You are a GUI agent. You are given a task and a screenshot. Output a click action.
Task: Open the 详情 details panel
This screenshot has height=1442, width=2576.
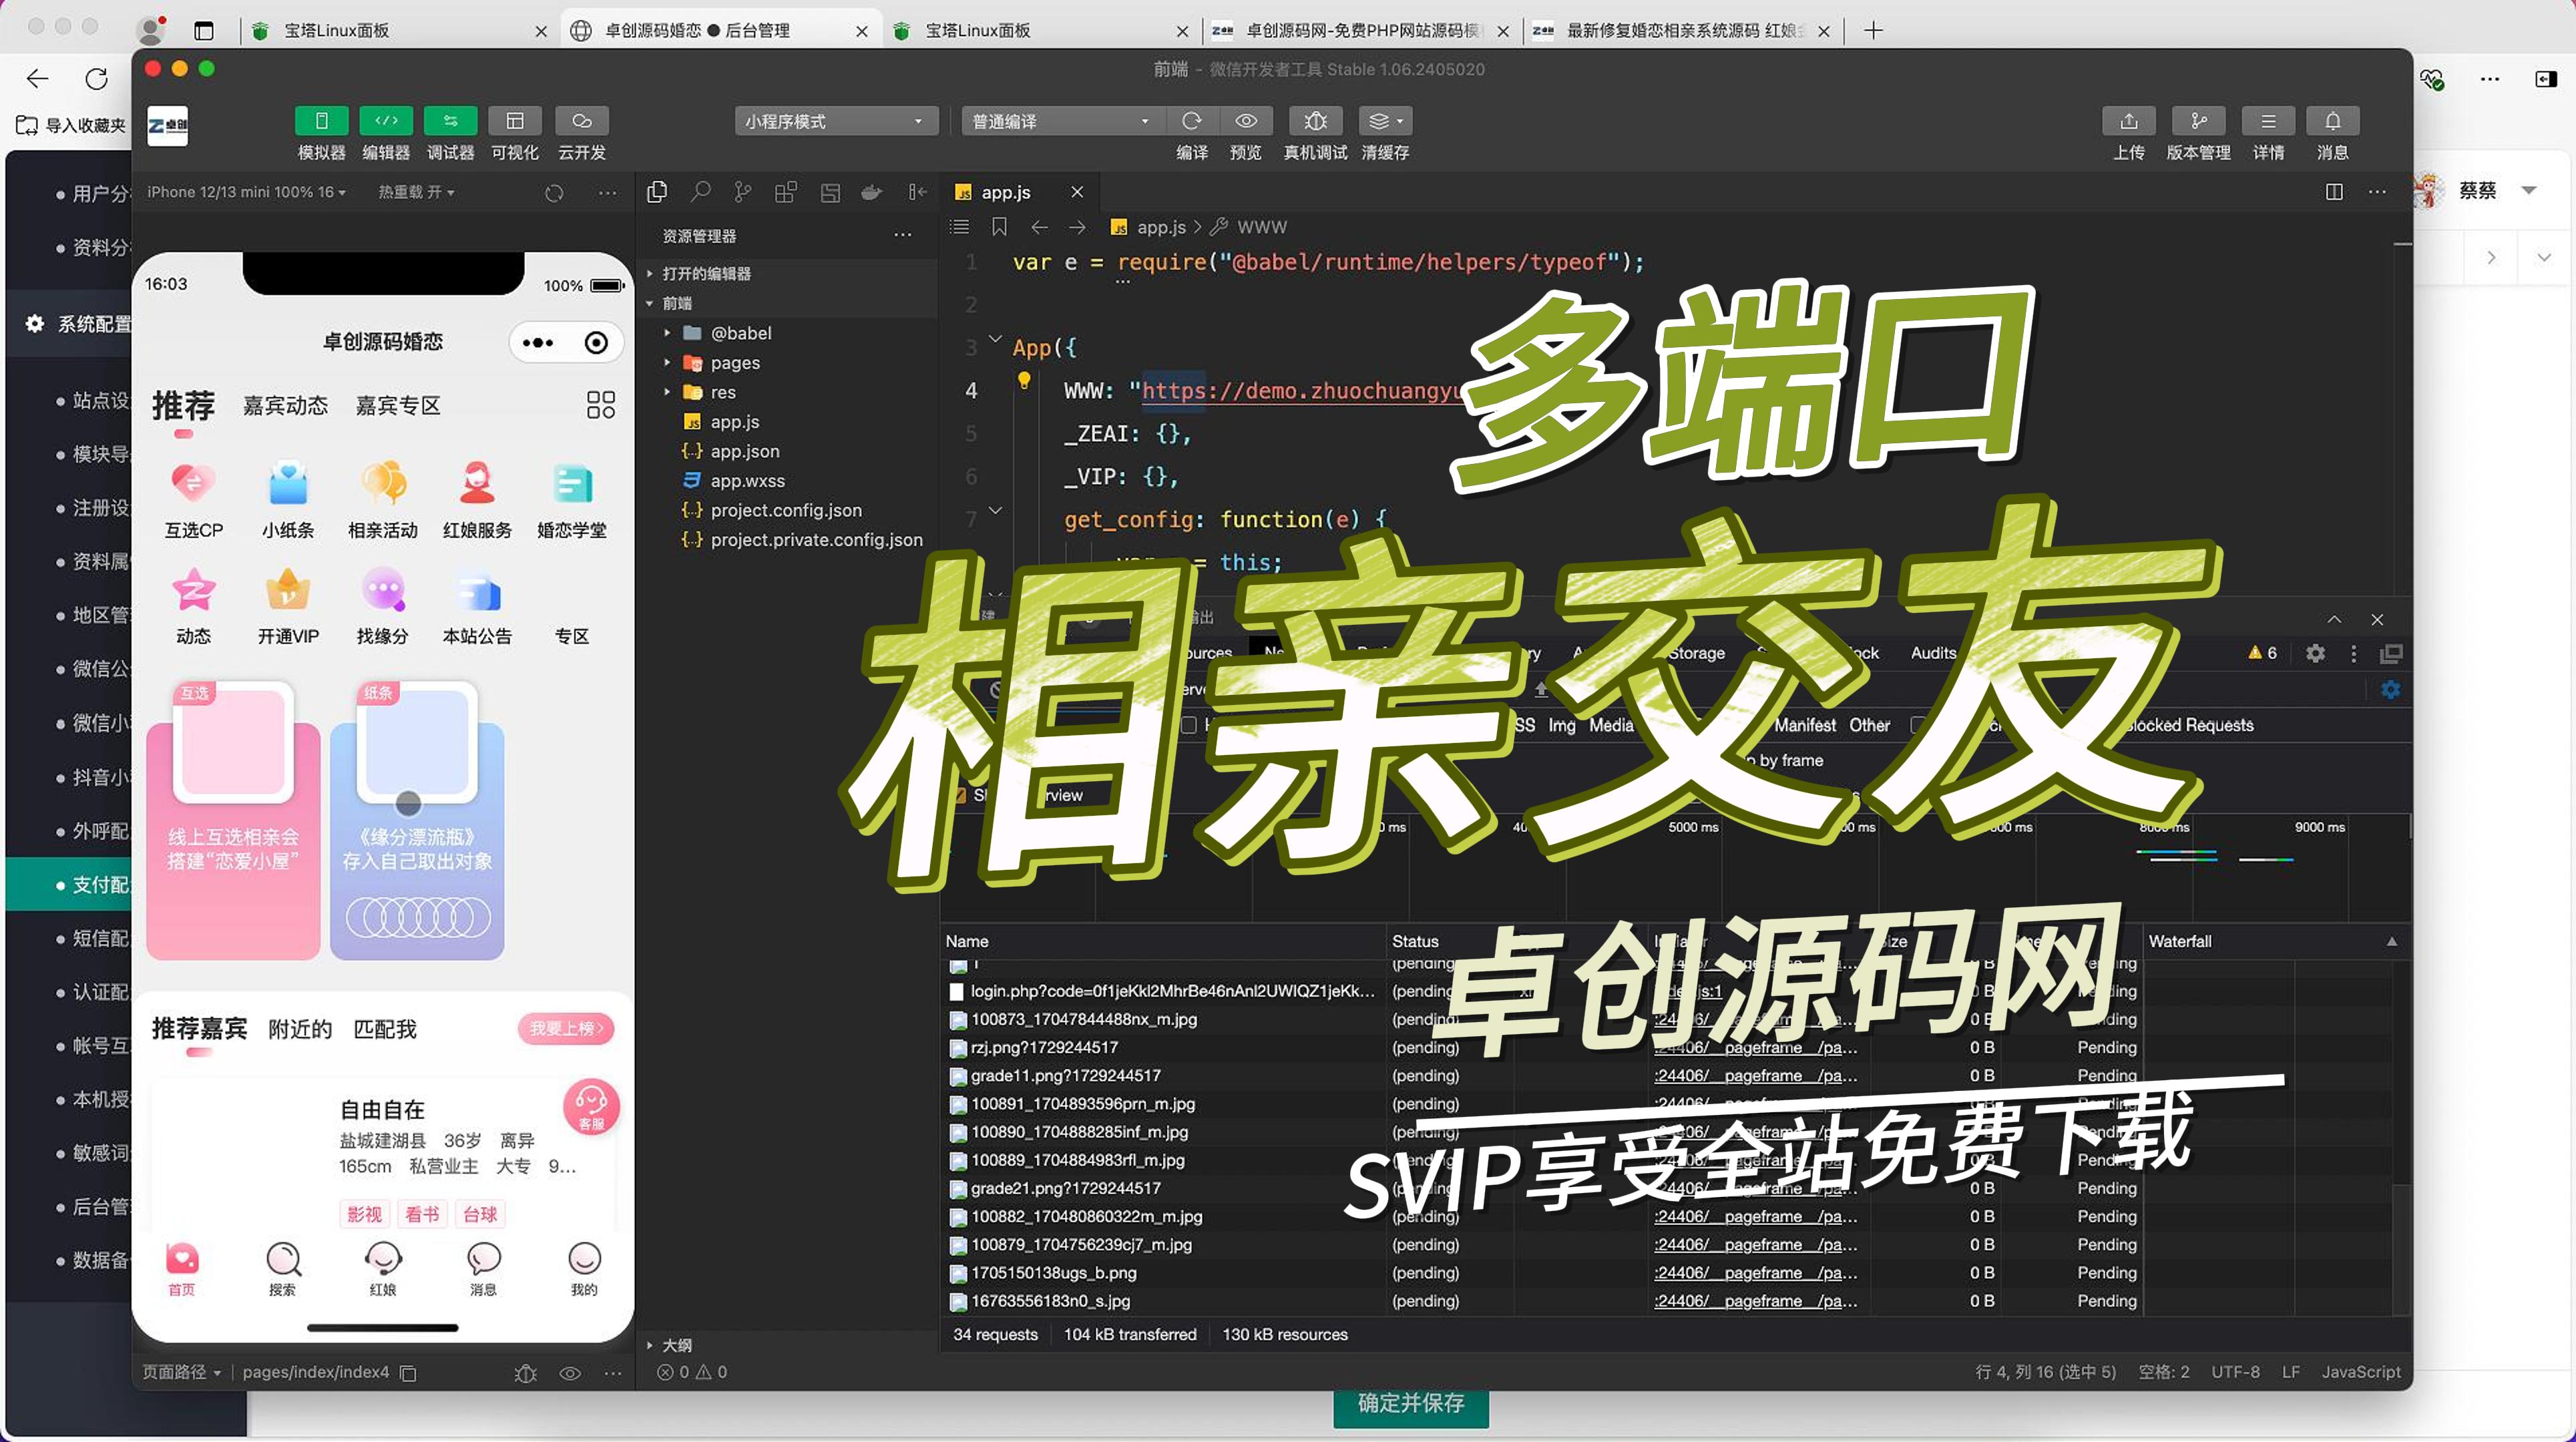(2268, 121)
